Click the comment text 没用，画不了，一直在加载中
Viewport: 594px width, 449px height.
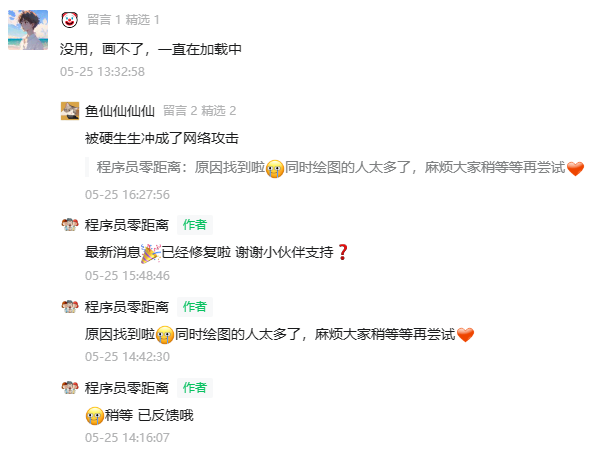pos(150,49)
